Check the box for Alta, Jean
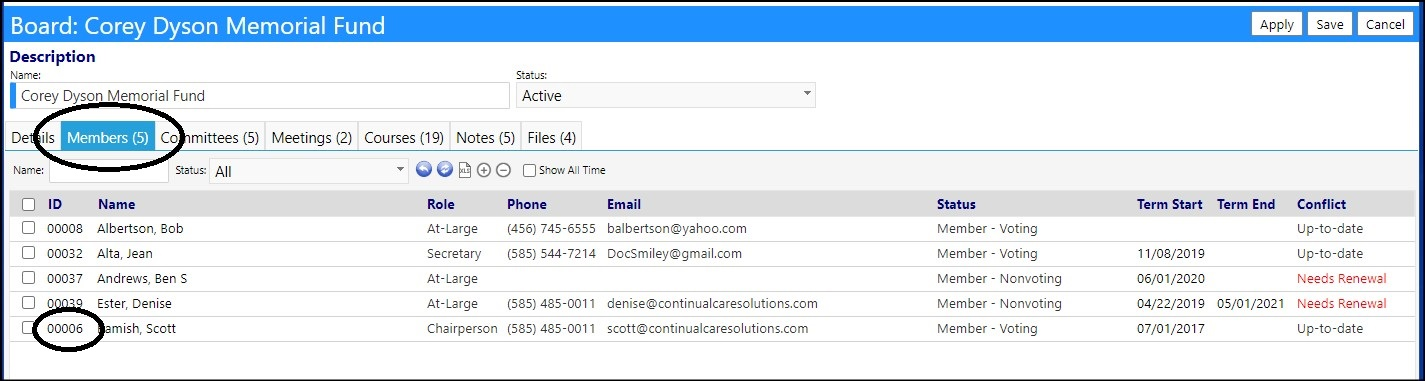Image resolution: width=1425 pixels, height=381 pixels. point(29,253)
